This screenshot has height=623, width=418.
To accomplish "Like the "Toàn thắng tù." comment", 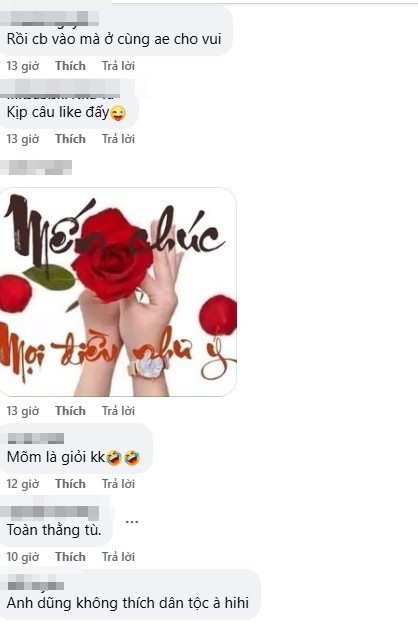I will pos(70,557).
